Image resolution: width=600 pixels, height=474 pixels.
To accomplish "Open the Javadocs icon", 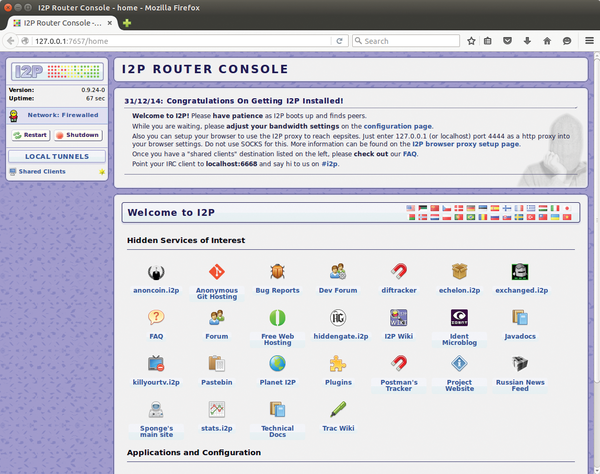I will pos(520,318).
